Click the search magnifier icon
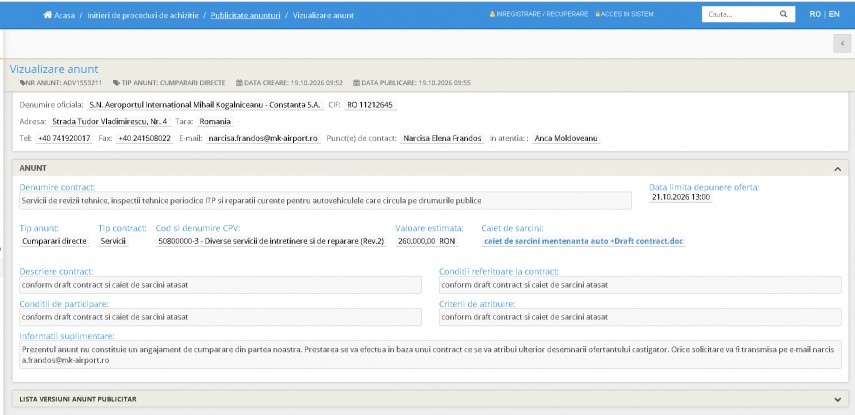The height and width of the screenshot is (415, 855). pyautogui.click(x=784, y=15)
